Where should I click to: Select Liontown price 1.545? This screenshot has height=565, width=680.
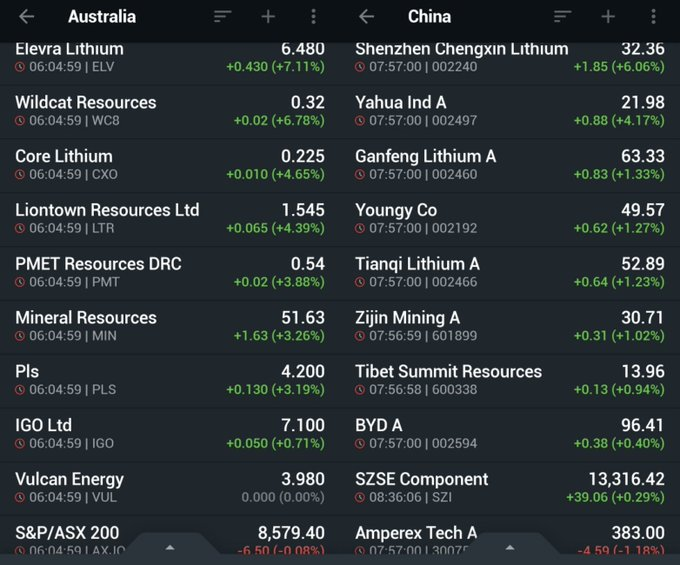click(303, 210)
